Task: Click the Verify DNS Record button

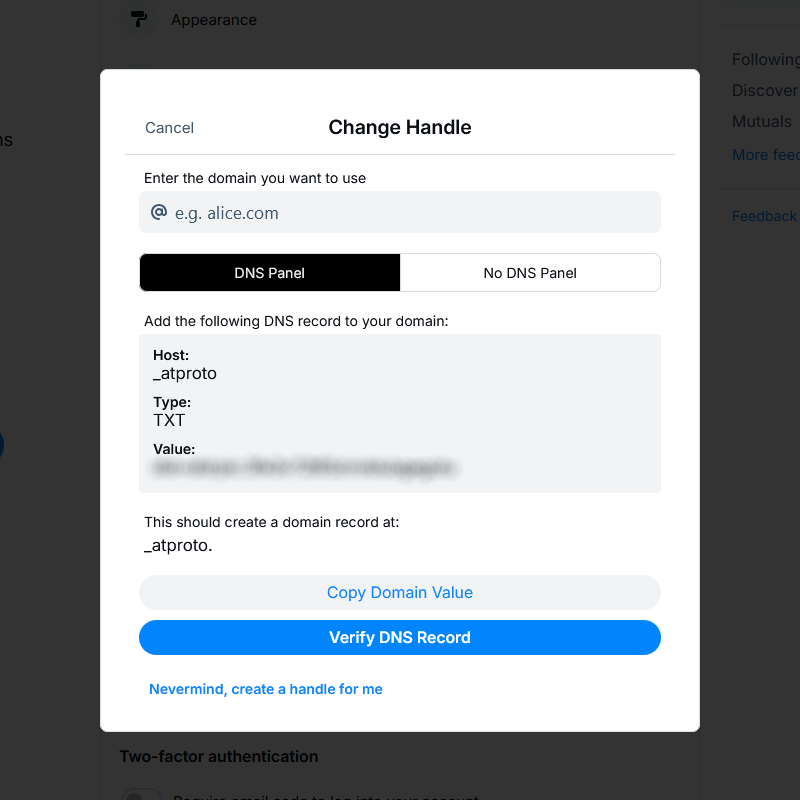Action: (400, 638)
